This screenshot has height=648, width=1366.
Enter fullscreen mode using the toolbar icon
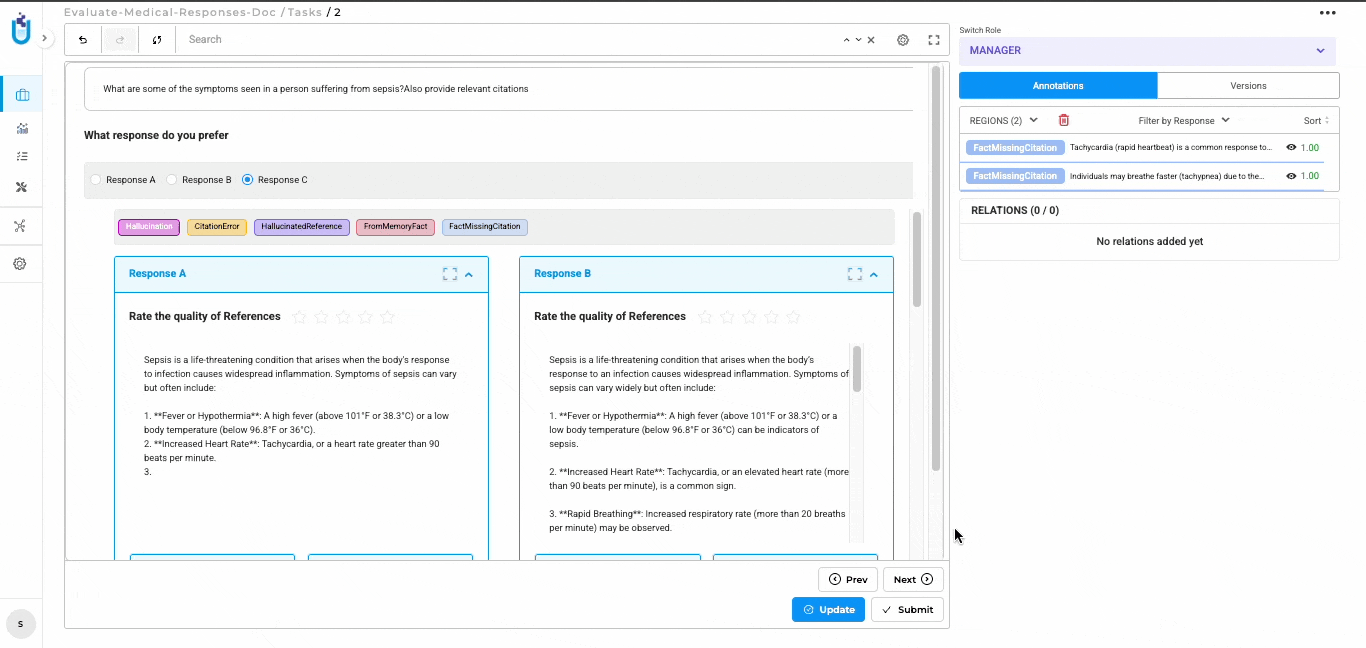point(934,40)
